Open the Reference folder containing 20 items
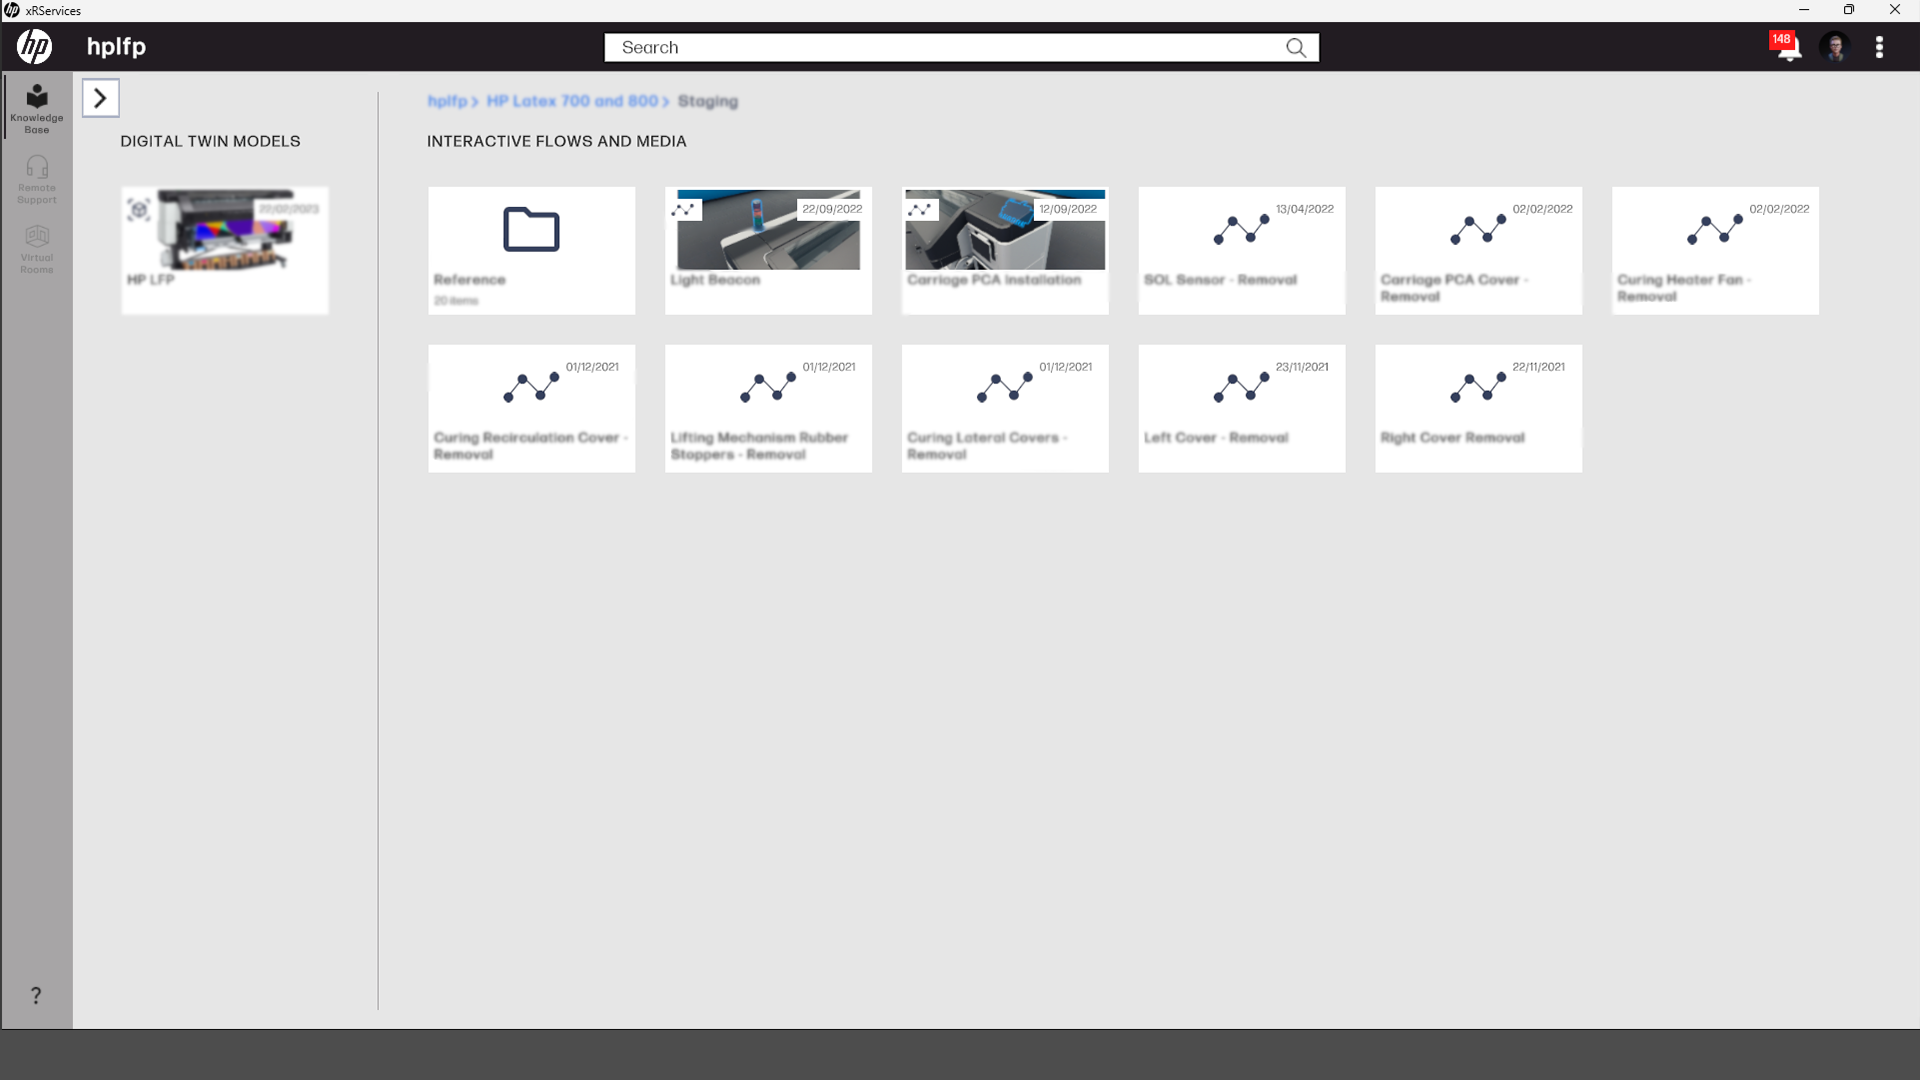Viewport: 1920px width, 1080px height. coord(531,250)
